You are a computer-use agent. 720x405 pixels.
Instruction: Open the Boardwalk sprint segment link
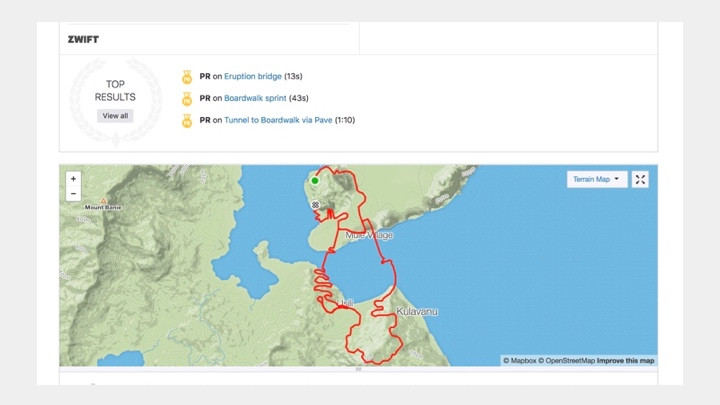255,98
